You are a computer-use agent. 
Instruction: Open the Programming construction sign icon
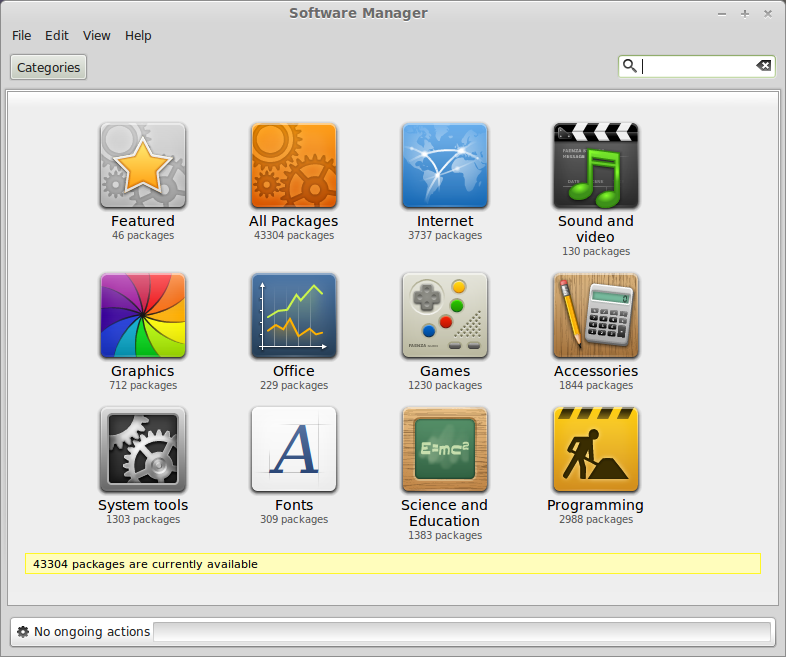click(596, 450)
